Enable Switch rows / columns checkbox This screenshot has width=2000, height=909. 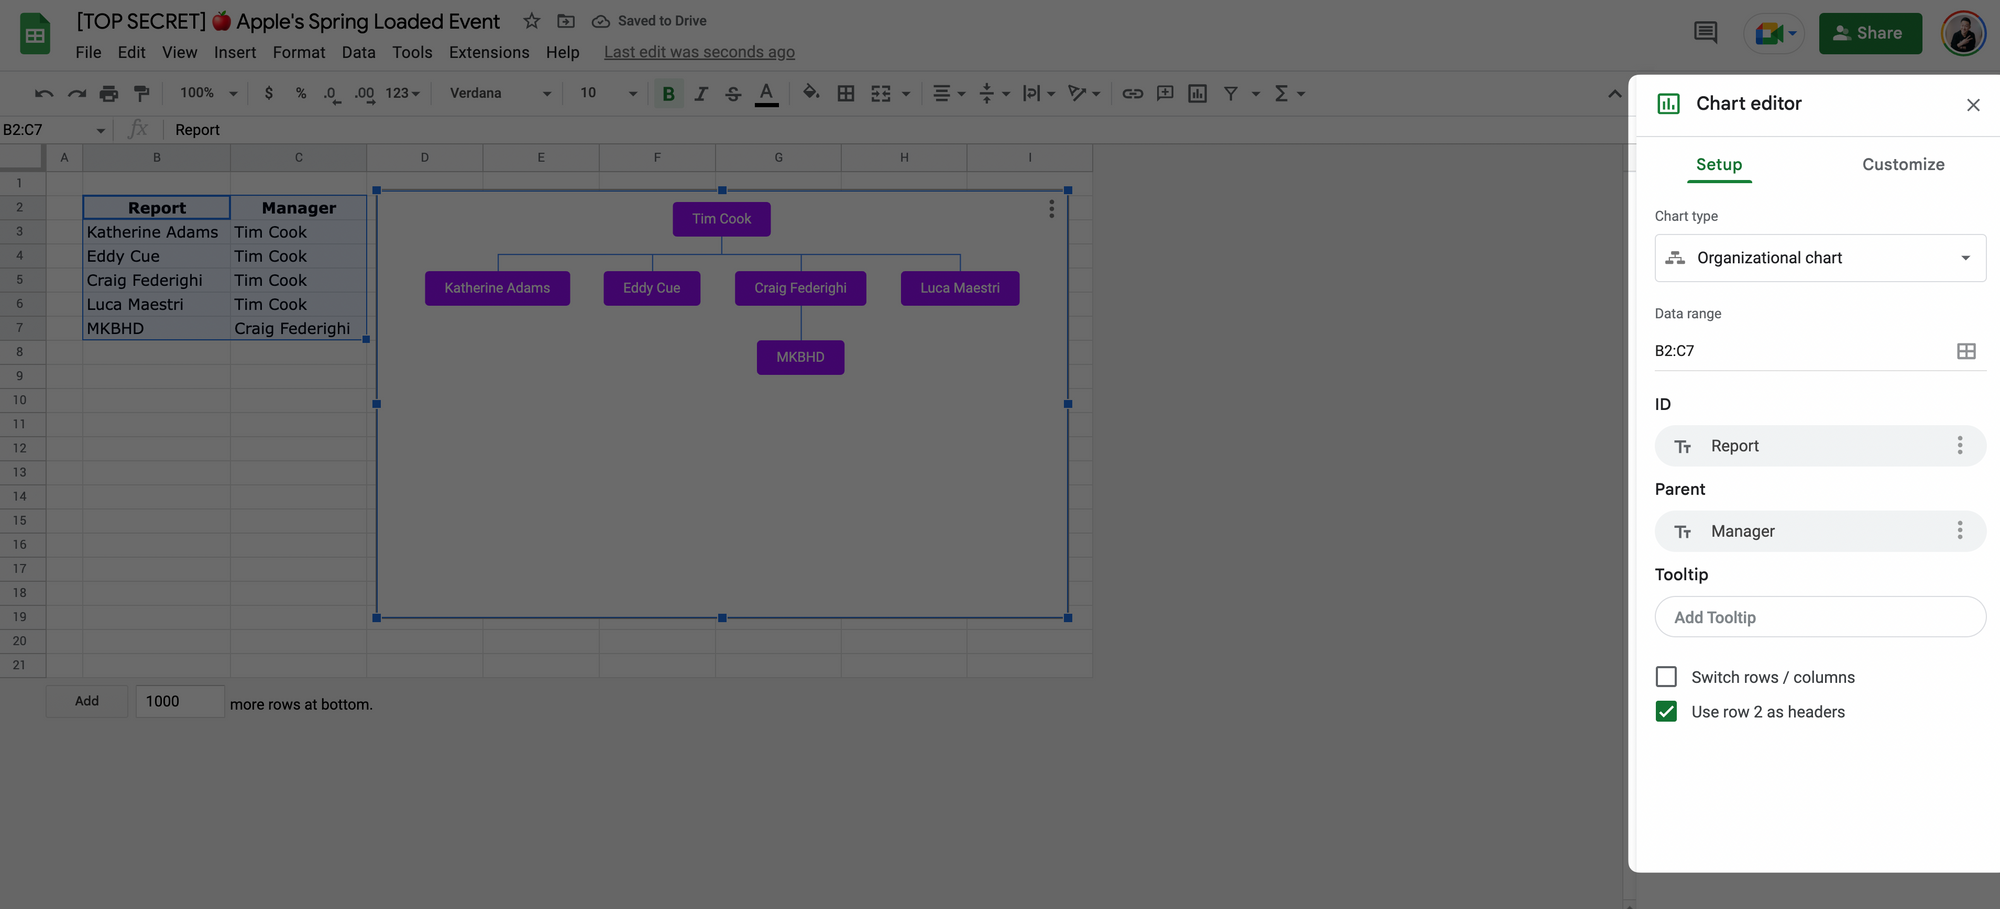pos(1666,677)
